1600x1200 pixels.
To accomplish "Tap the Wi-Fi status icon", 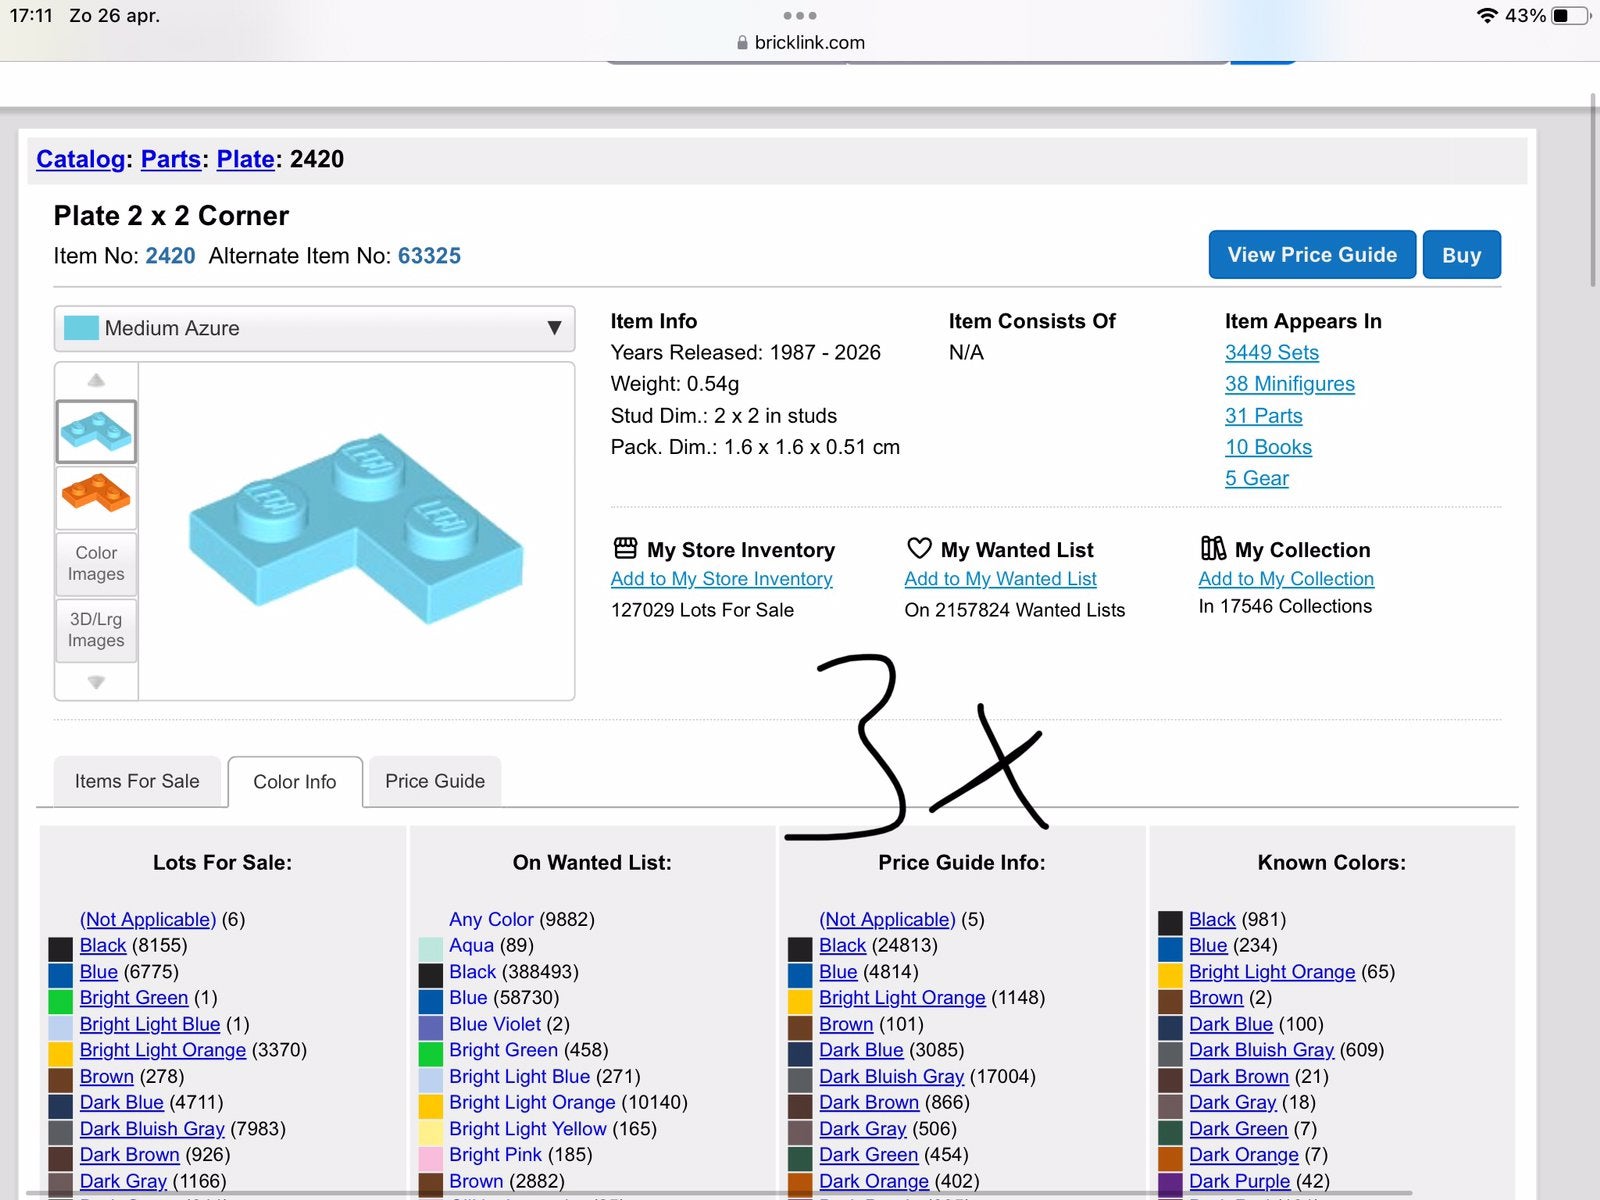I will (1487, 16).
